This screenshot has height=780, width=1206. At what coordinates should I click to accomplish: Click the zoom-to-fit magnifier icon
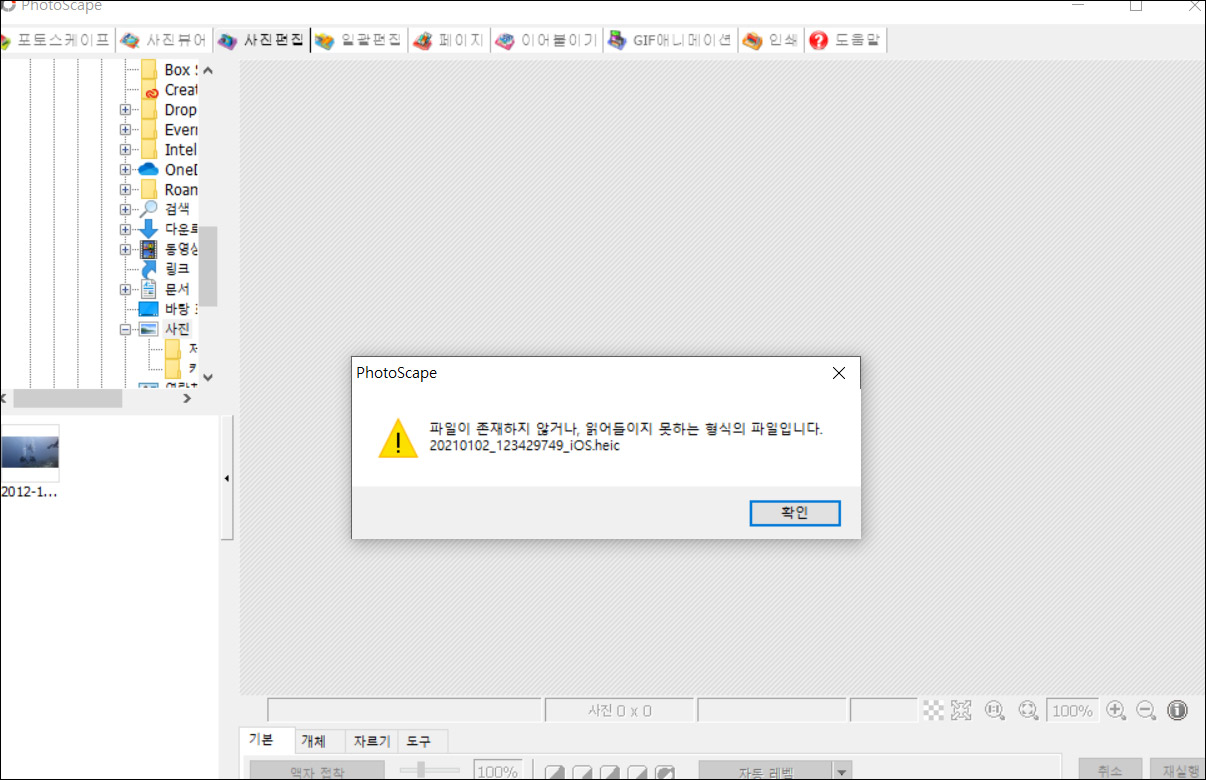pos(1028,710)
